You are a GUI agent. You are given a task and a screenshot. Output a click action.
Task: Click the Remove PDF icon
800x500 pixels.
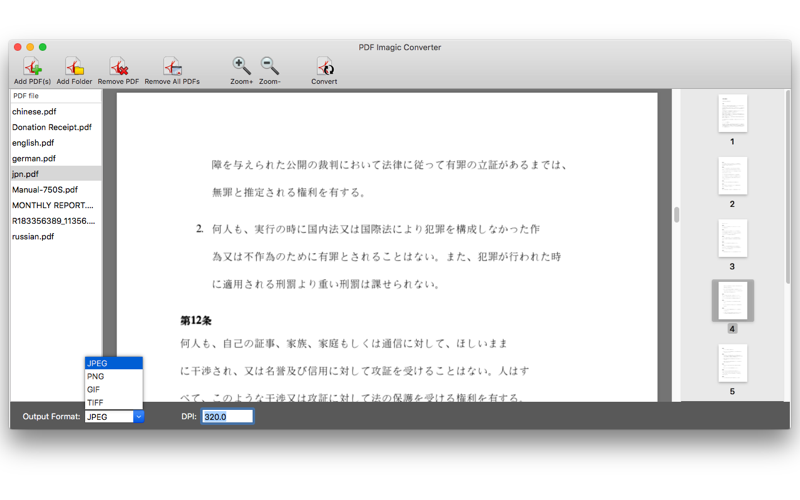point(118,67)
